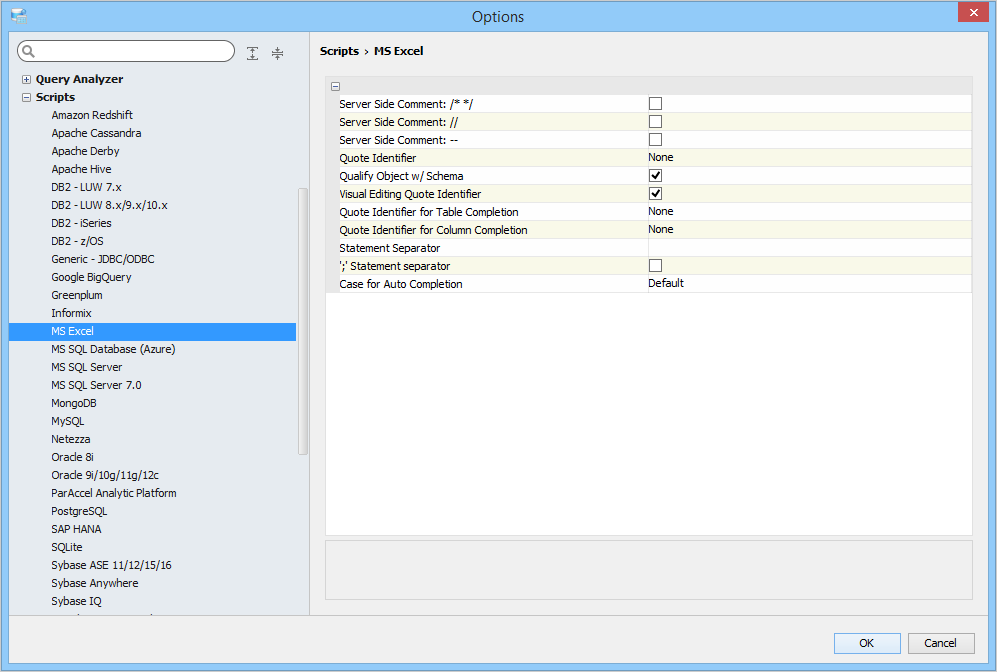Open Quote Identifier value None
The height and width of the screenshot is (672, 997).
click(809, 158)
